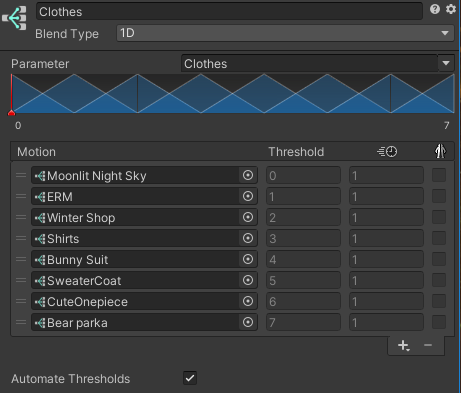461x393 pixels.
Task: Uncheck Automate Thresholds checkbox
Action: point(190,378)
